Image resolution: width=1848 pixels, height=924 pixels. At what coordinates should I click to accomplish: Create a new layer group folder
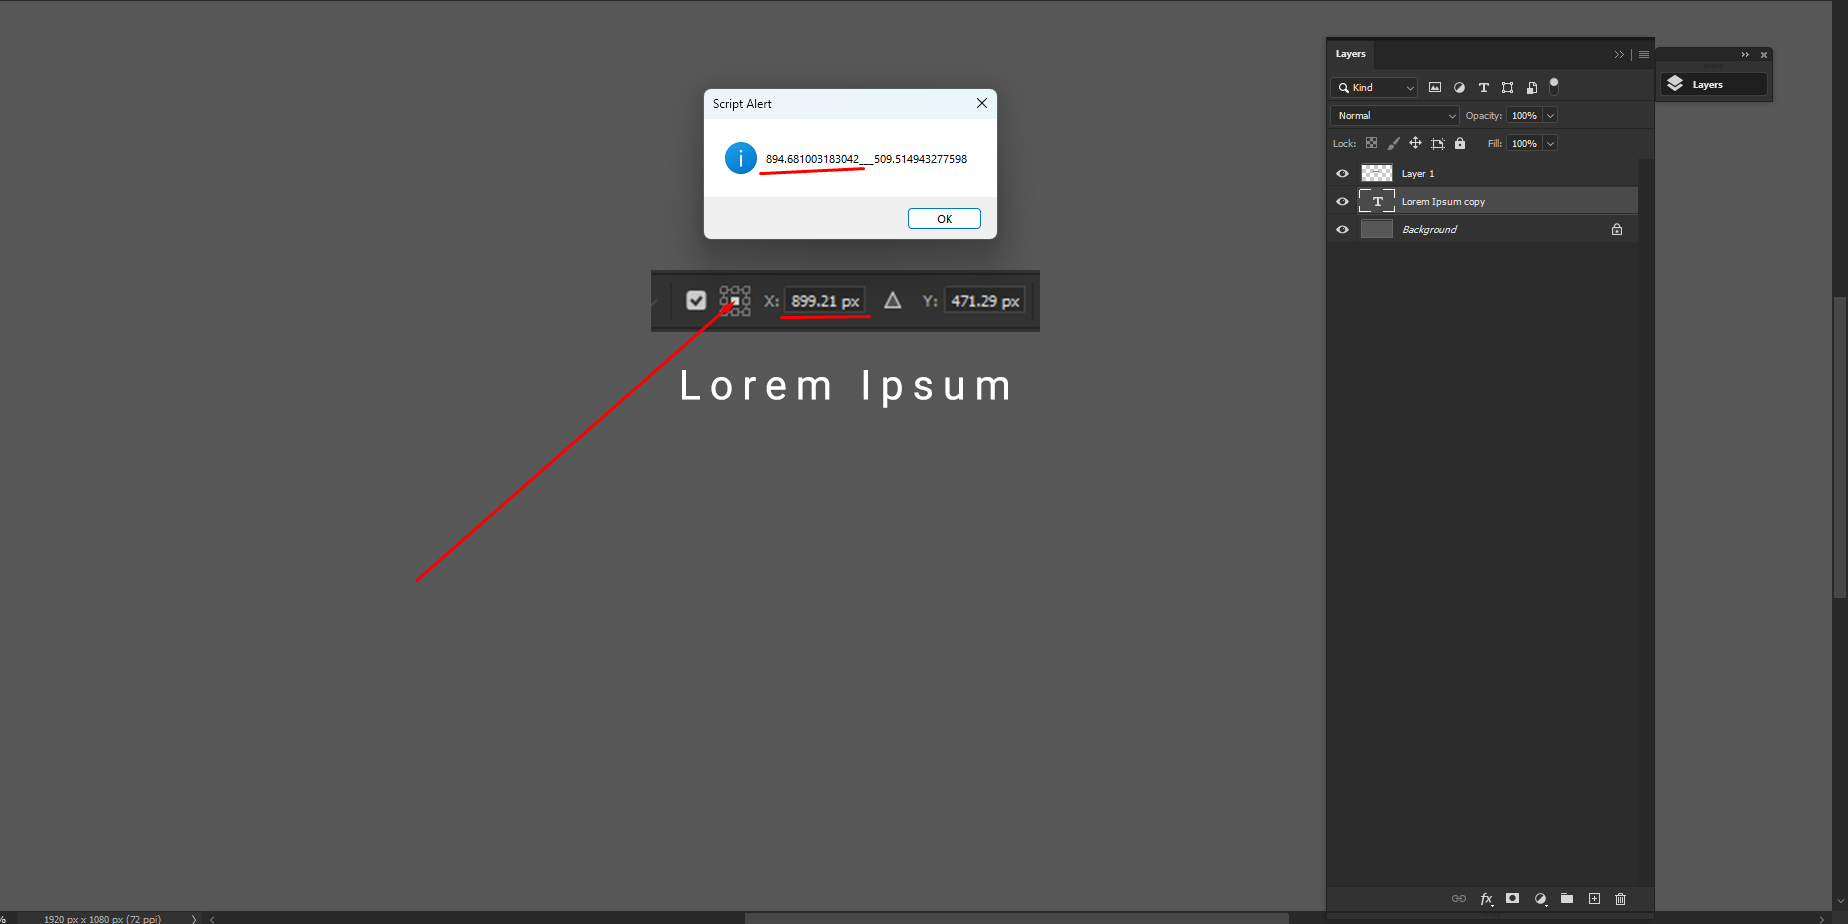(x=1566, y=898)
